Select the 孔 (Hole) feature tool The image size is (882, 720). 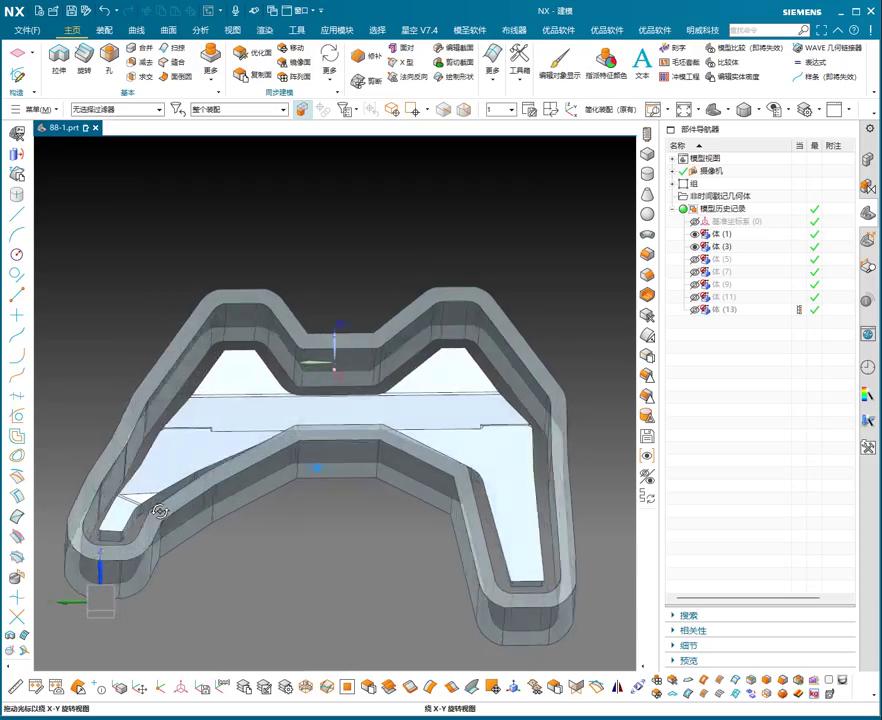109,57
